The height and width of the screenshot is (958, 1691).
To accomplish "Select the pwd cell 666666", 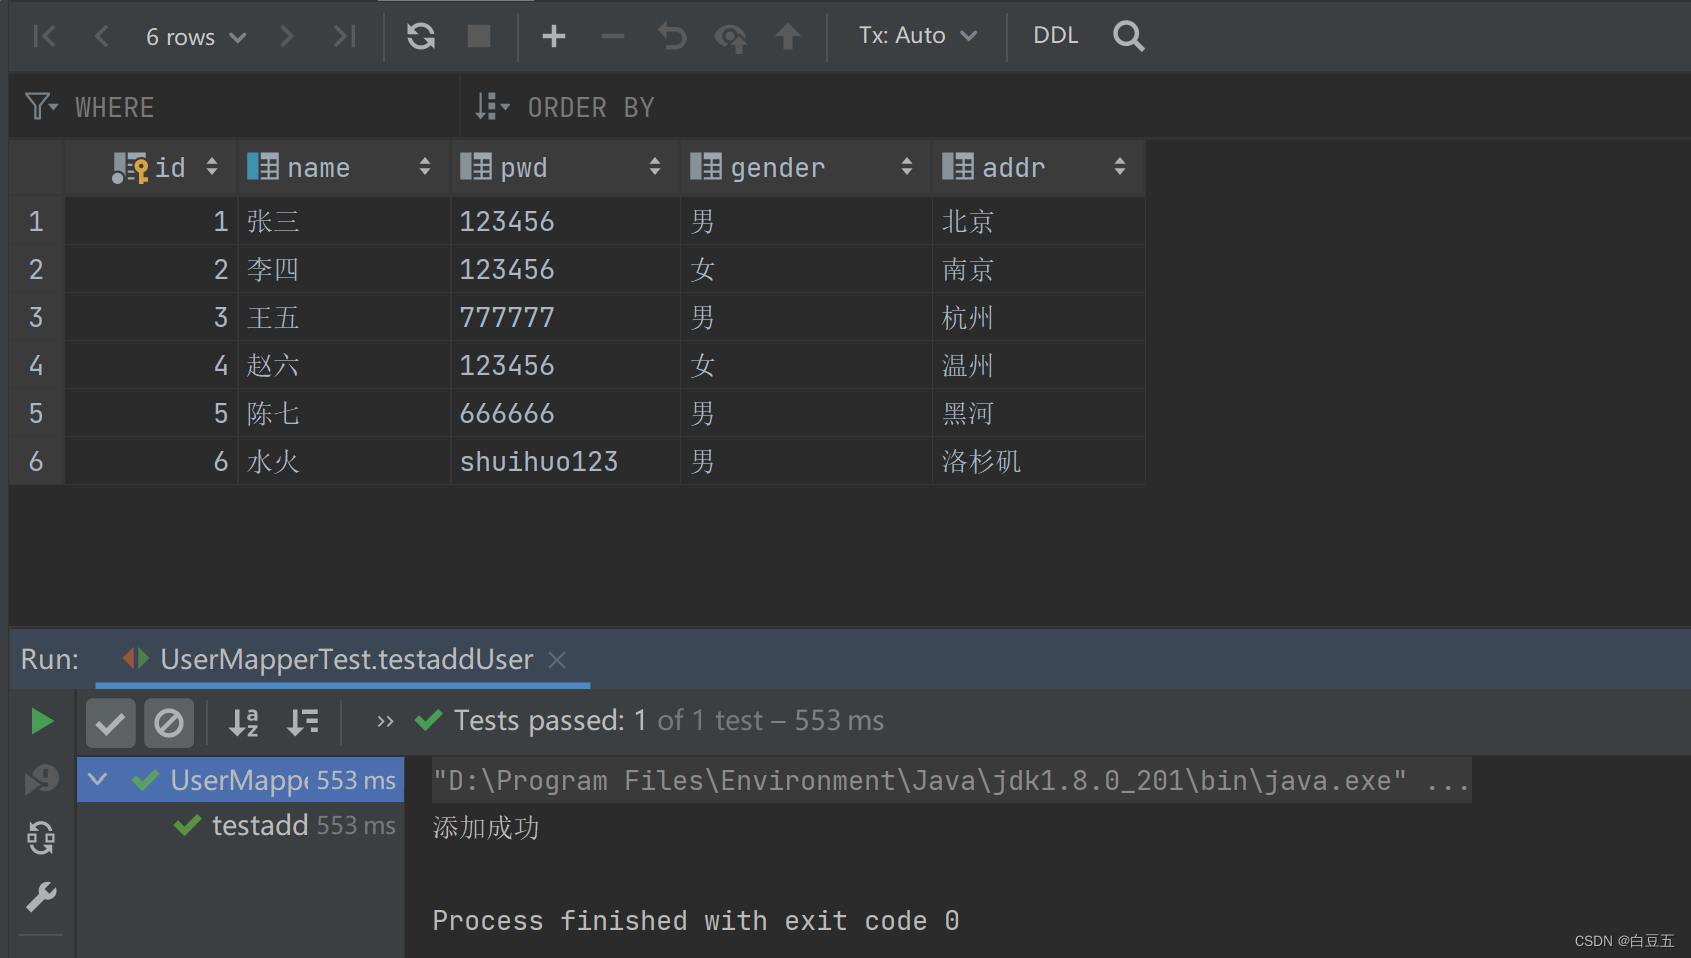I will (x=565, y=413).
